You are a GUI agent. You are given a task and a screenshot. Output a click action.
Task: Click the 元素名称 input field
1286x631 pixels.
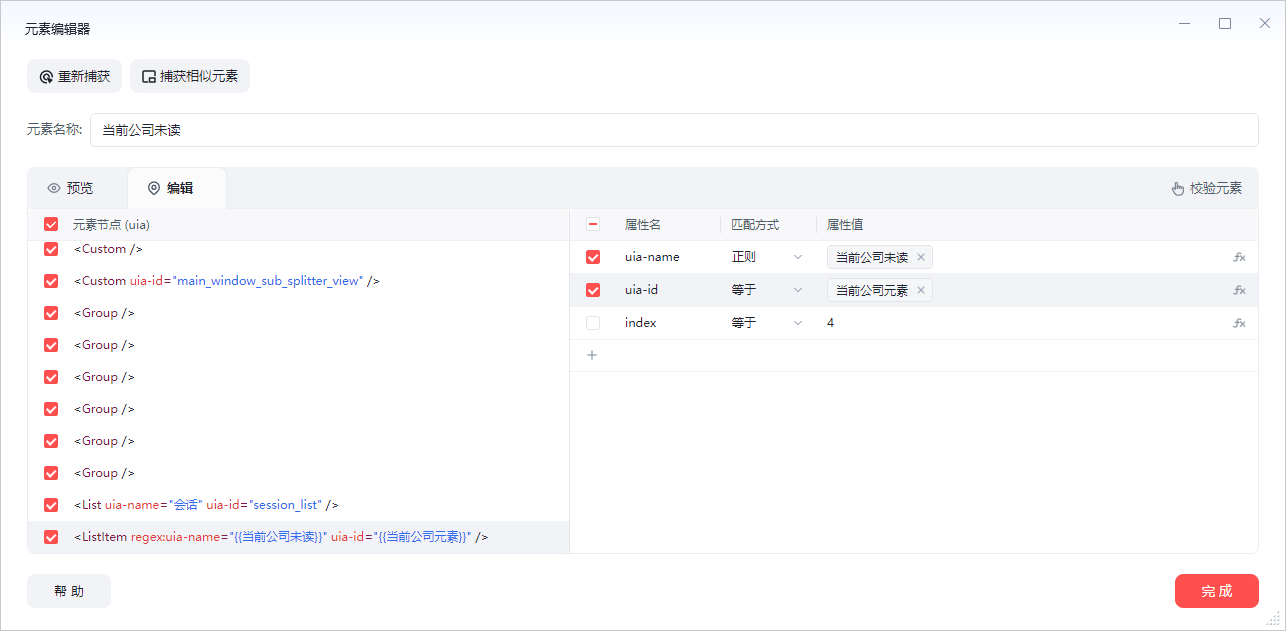pyautogui.click(x=673, y=130)
